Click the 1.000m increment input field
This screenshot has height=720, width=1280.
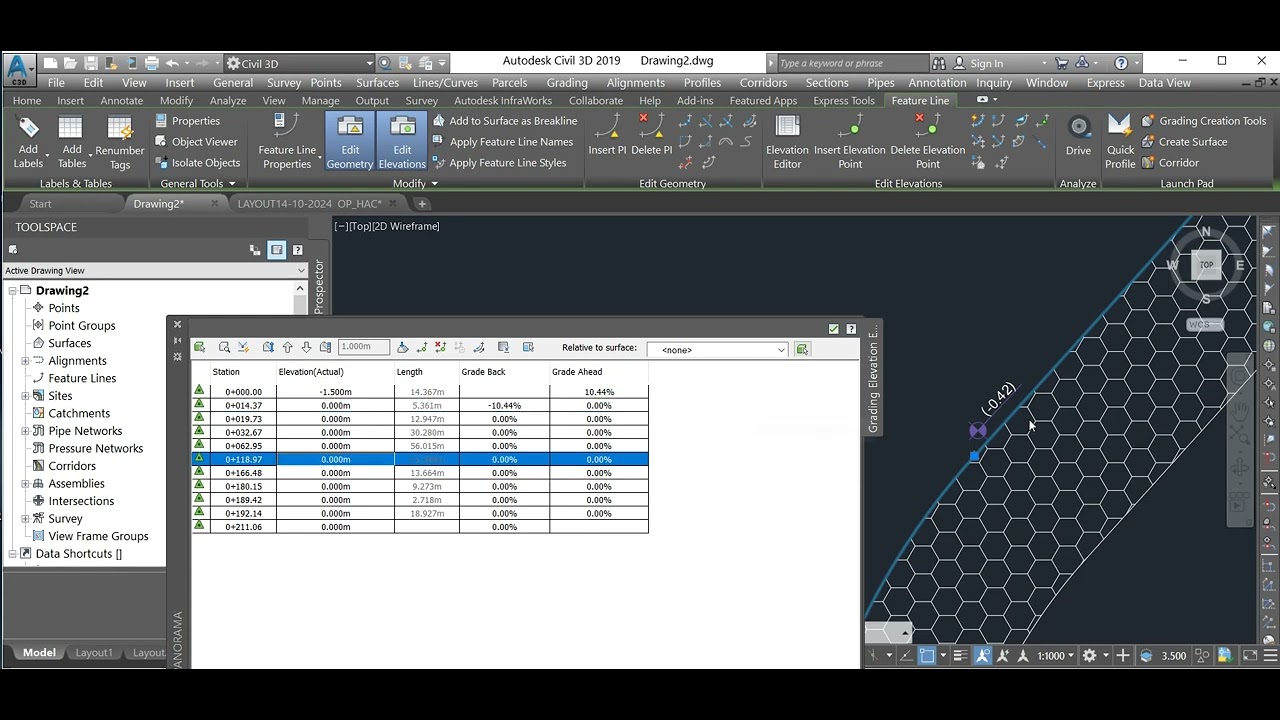click(x=364, y=347)
